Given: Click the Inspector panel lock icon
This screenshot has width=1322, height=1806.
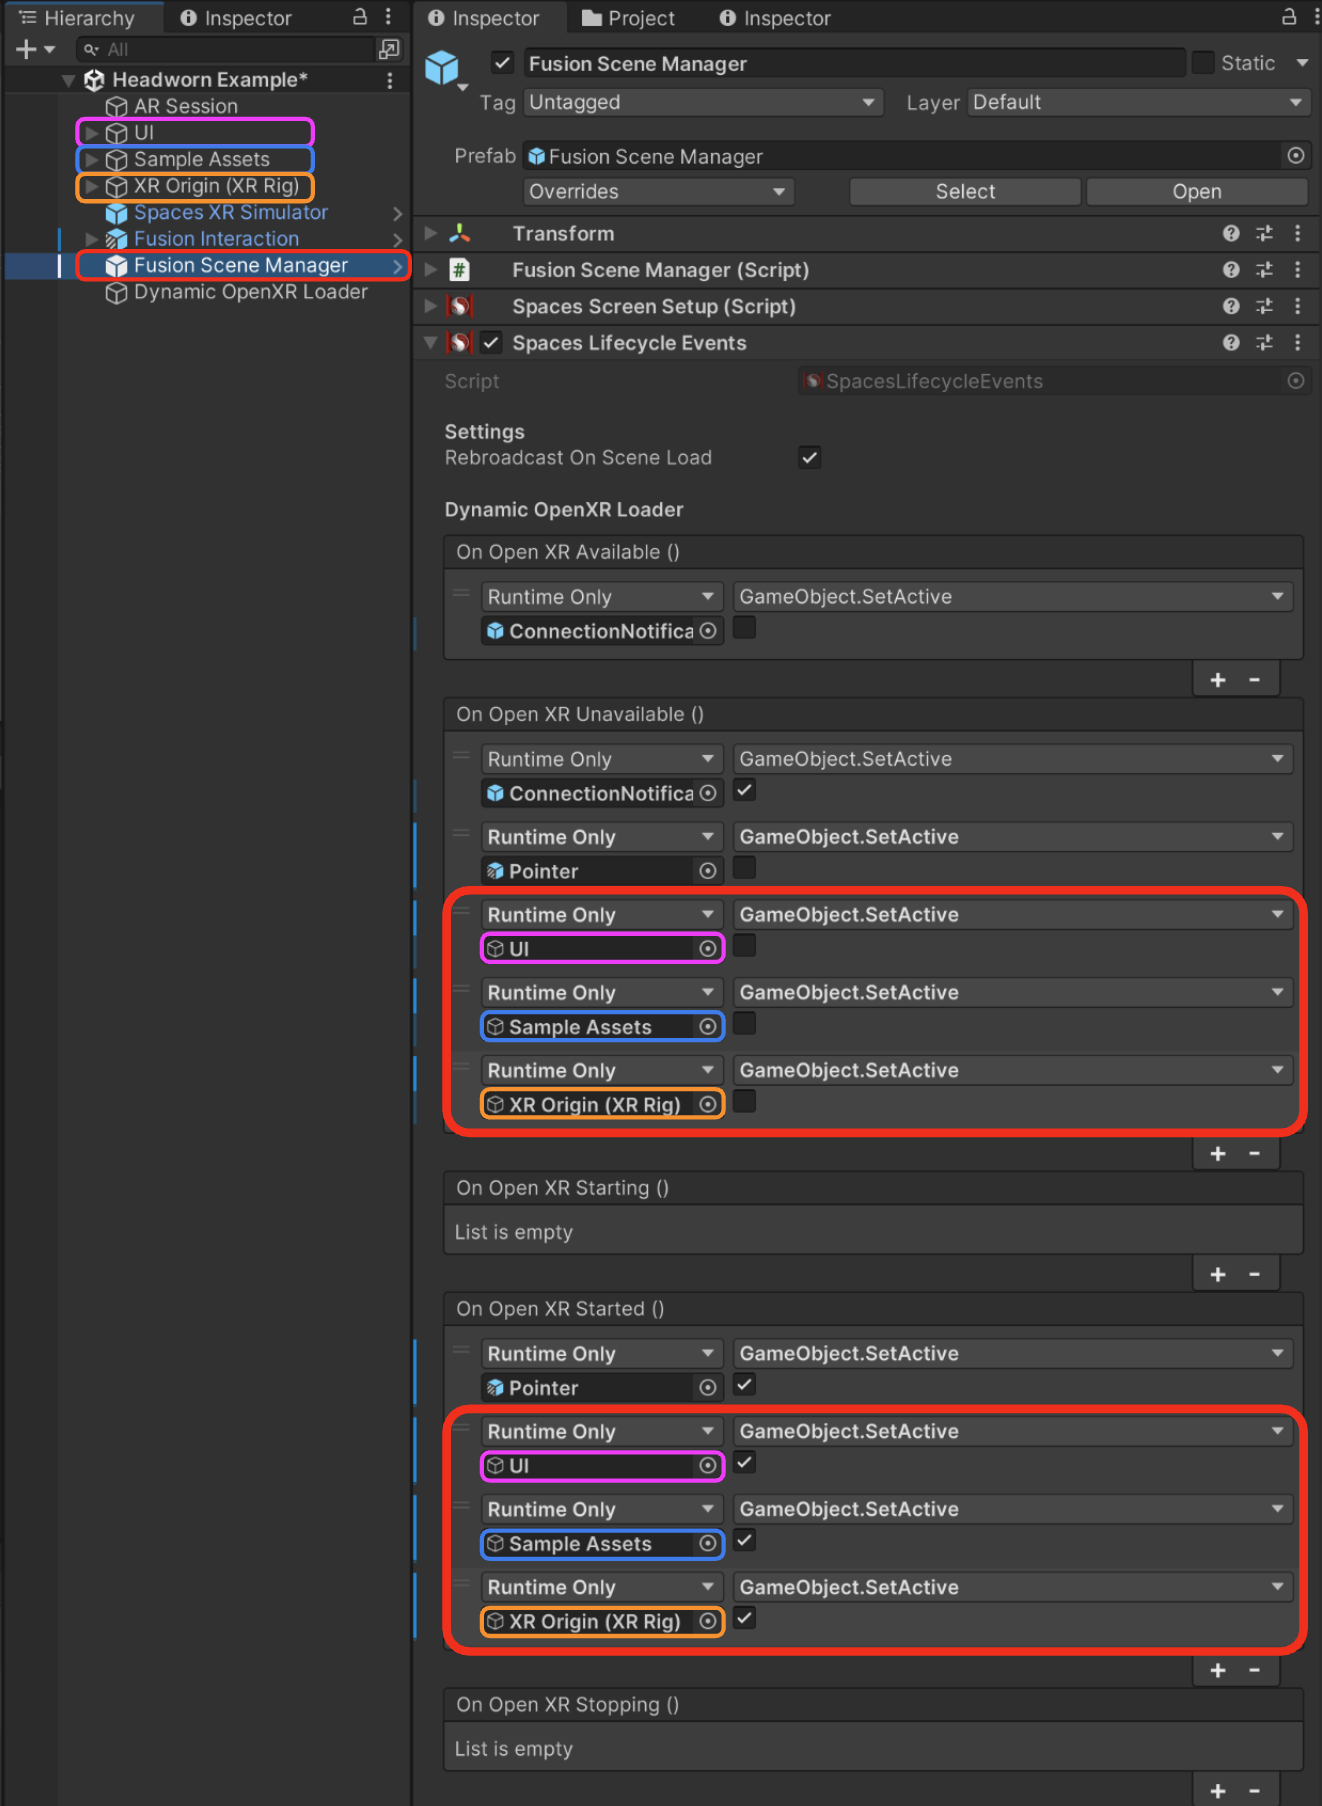Looking at the screenshot, I should [x=1289, y=17].
